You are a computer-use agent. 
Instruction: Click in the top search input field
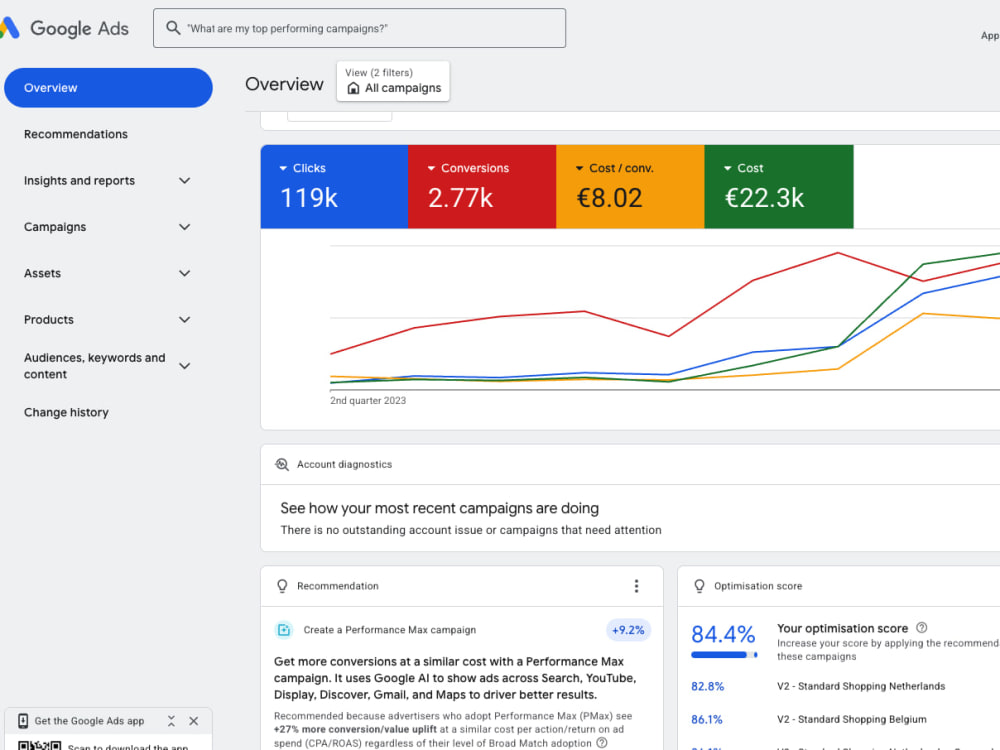[x=360, y=28]
